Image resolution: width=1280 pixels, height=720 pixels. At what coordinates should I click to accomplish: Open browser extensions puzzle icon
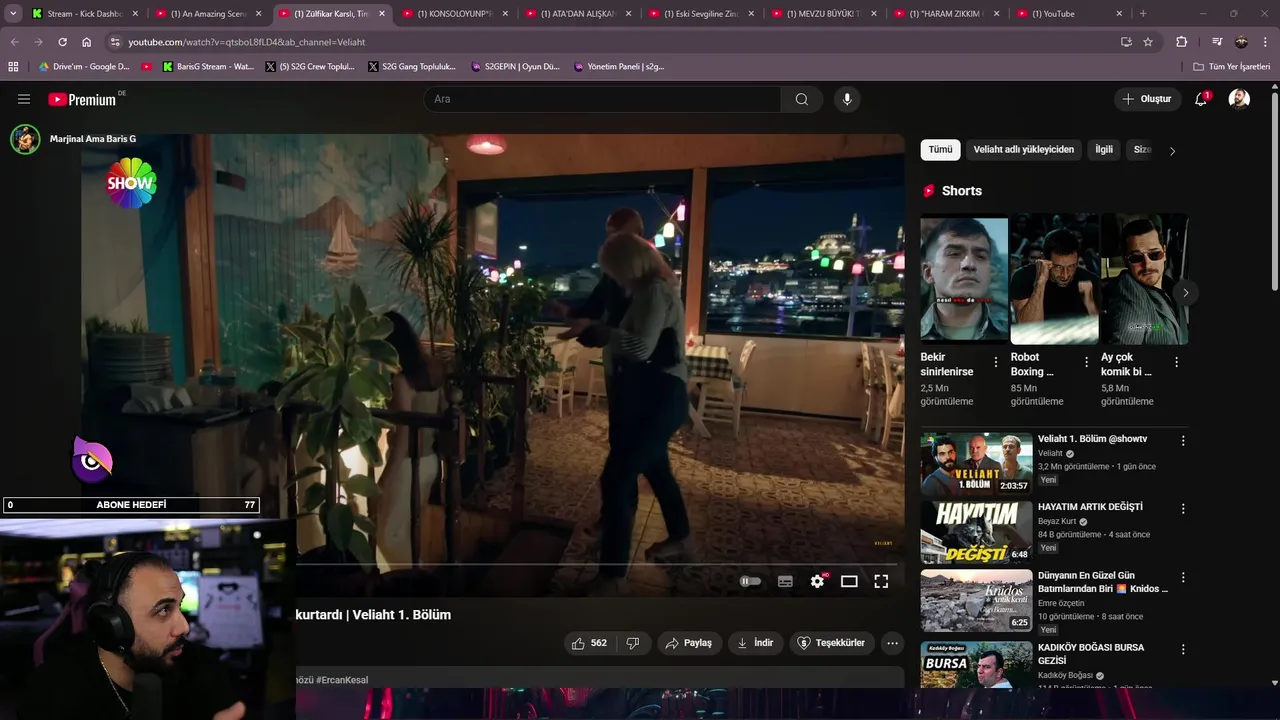point(1181,42)
